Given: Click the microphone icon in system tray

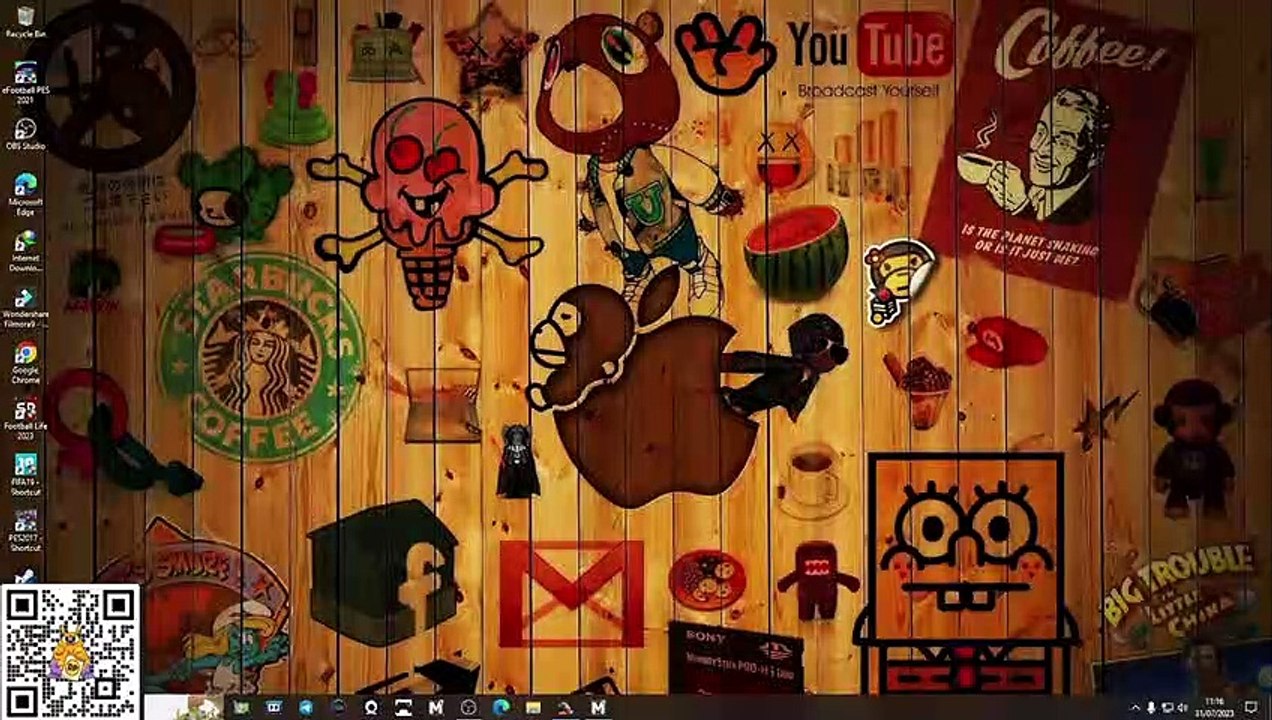Looking at the screenshot, I should click(x=1152, y=707).
